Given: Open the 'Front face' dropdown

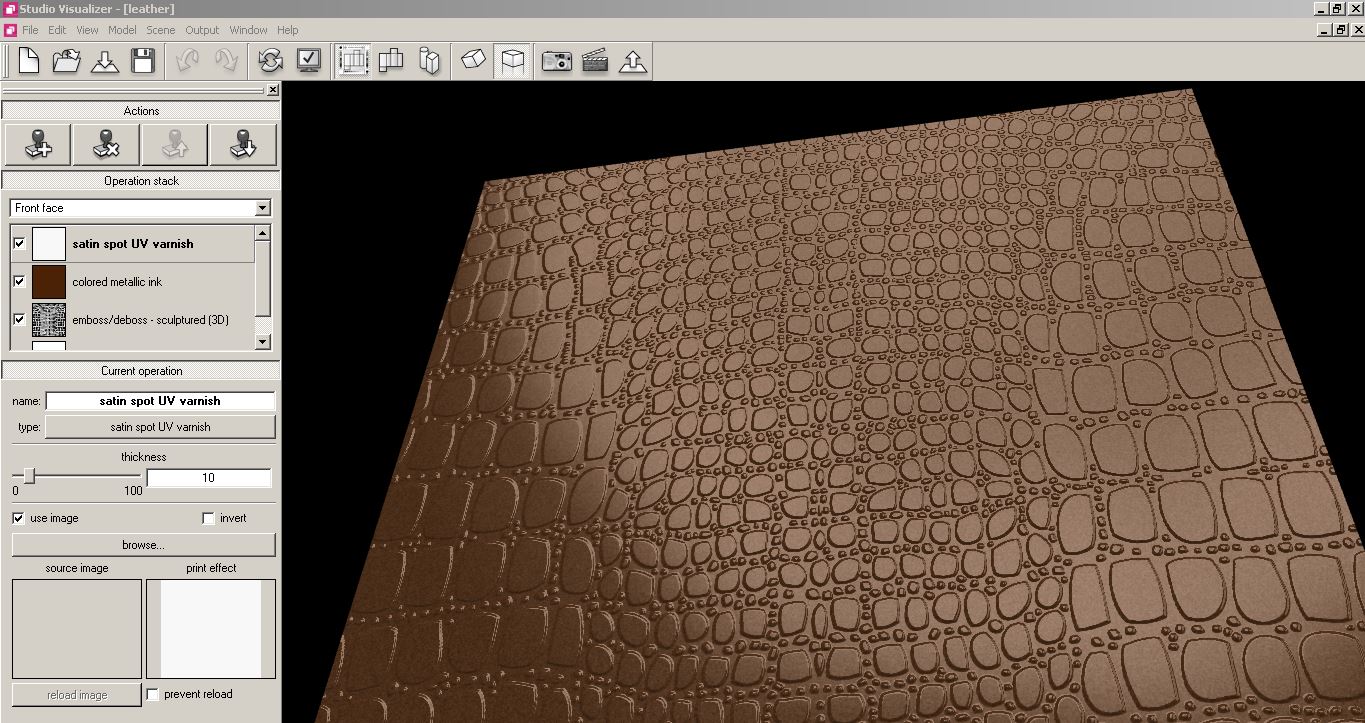Looking at the screenshot, I should click(140, 208).
